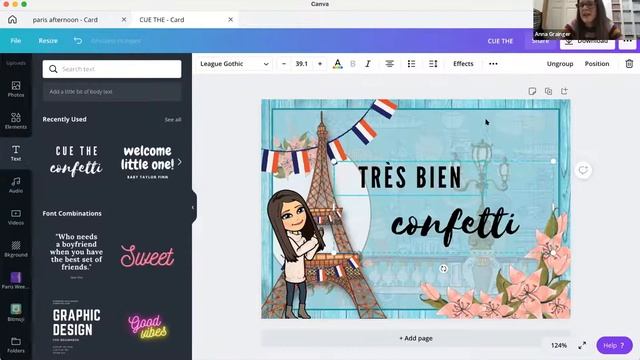Image resolution: width=640 pixels, height=360 pixels.
Task: Toggle italic formatting
Action: point(368,64)
